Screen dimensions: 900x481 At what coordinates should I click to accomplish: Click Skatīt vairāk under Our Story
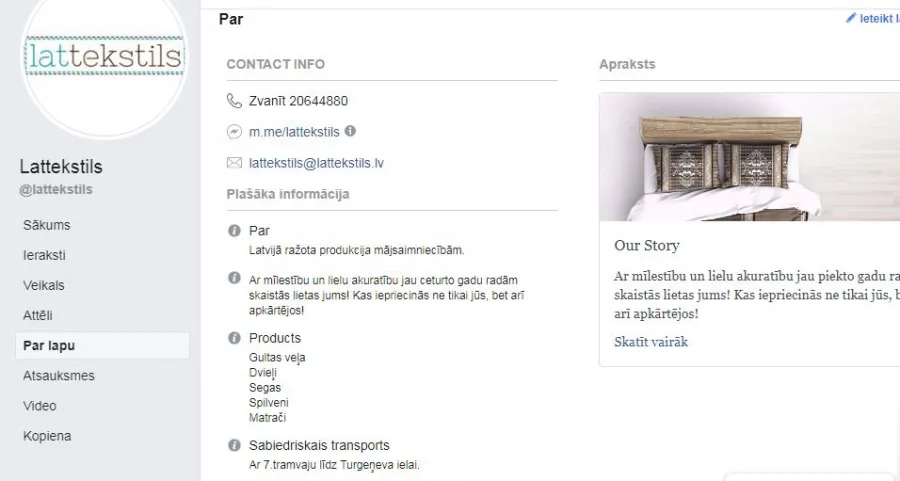651,342
